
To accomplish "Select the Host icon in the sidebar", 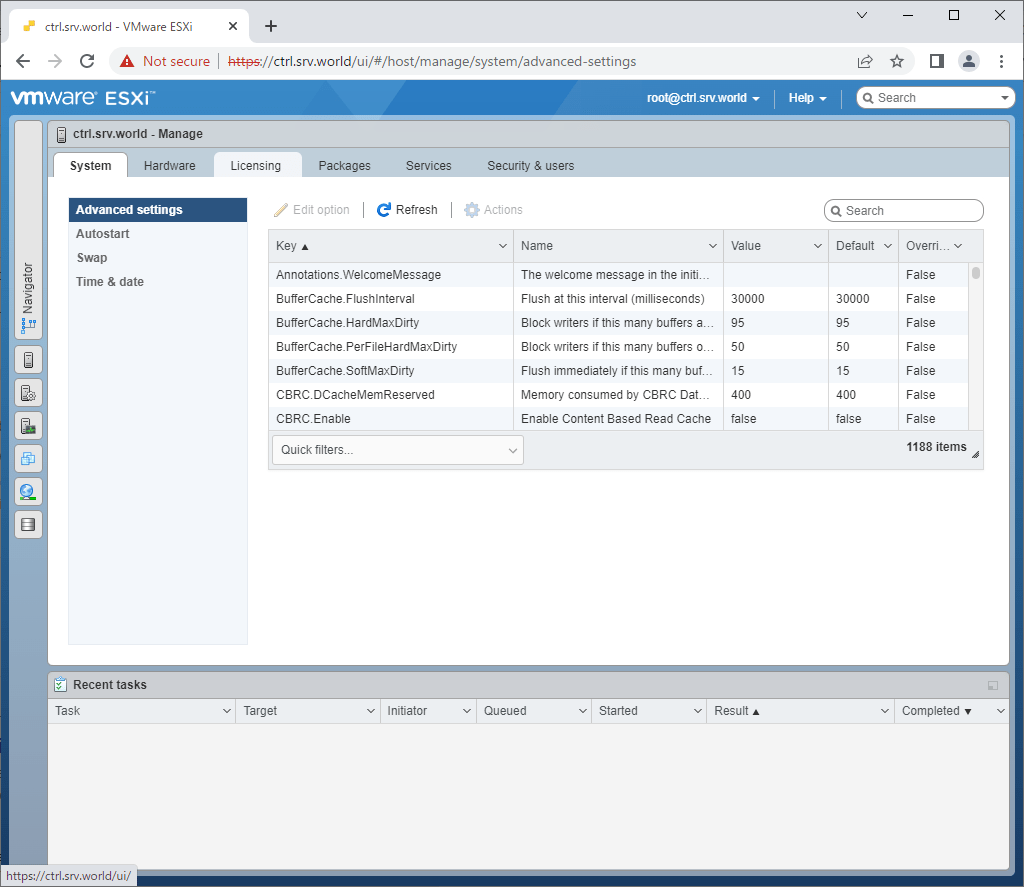I will pos(28,359).
